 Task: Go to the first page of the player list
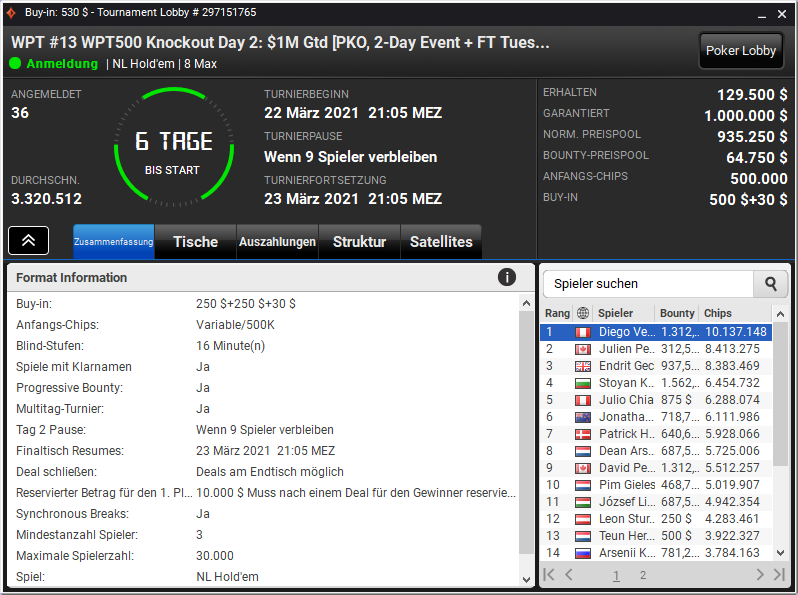549,575
